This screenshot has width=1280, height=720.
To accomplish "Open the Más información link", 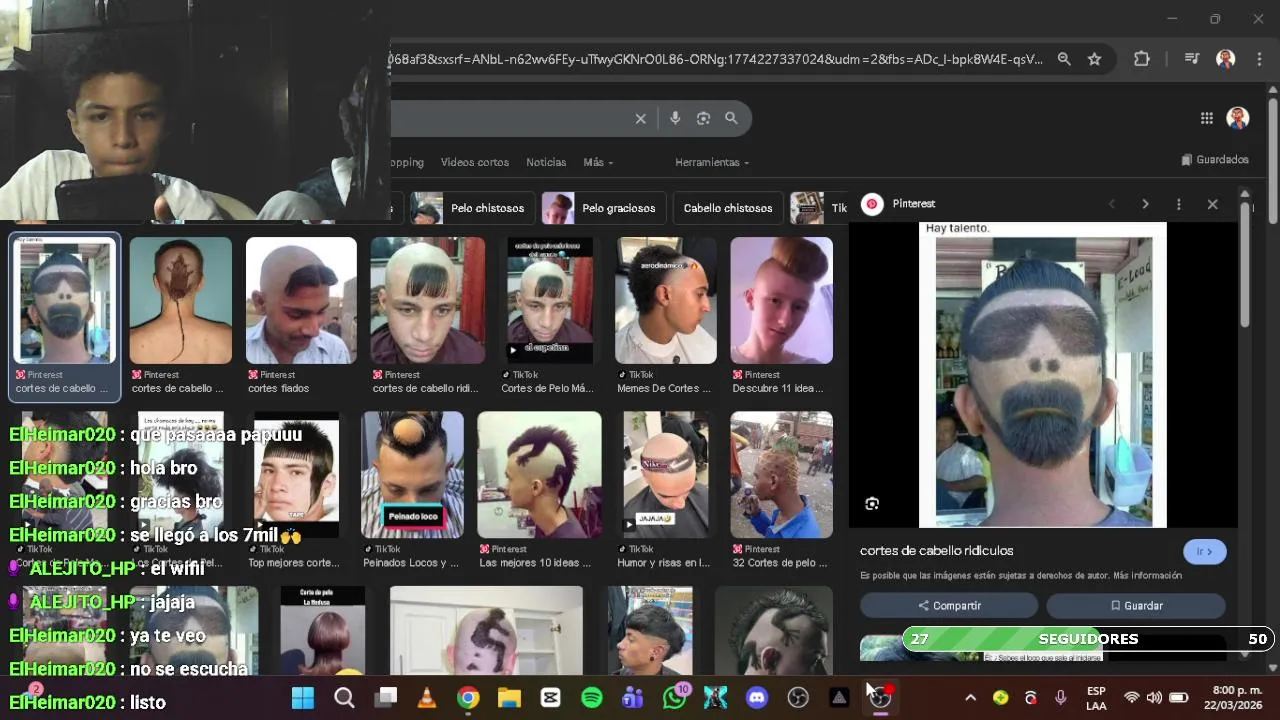I will 1147,576.
